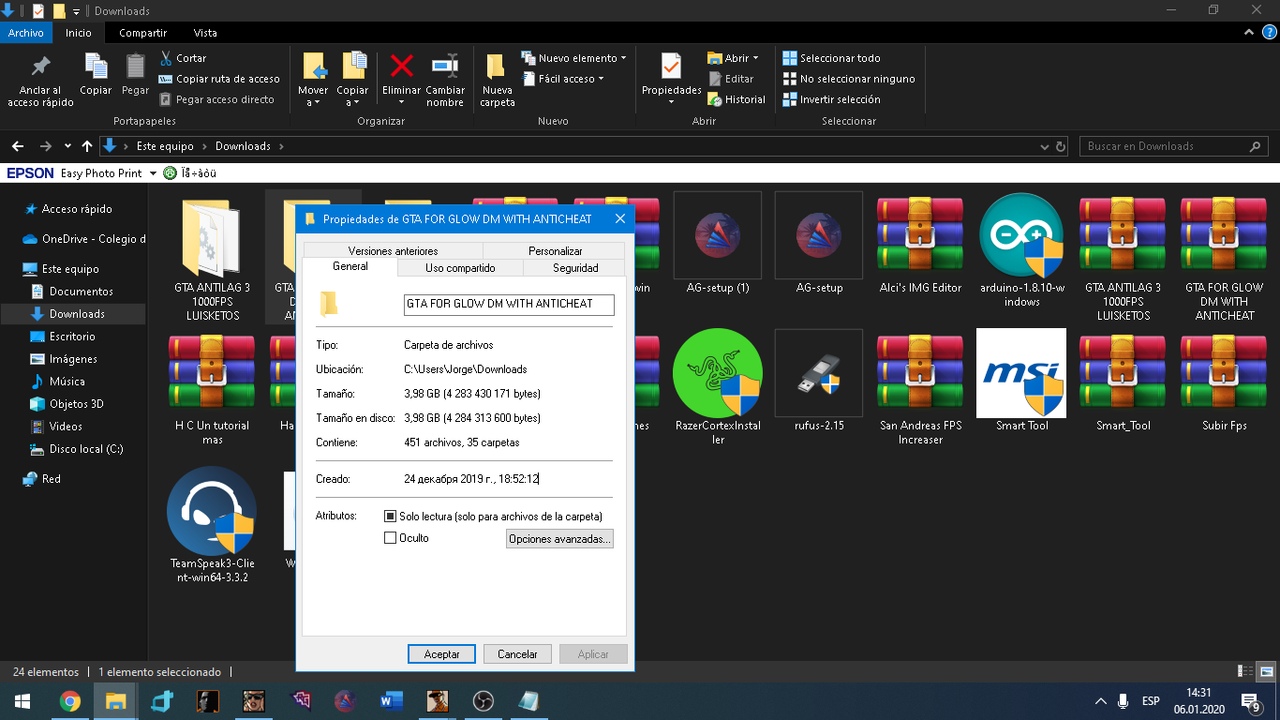
Task: Open the AG-setup (1) file
Action: [x=717, y=245]
